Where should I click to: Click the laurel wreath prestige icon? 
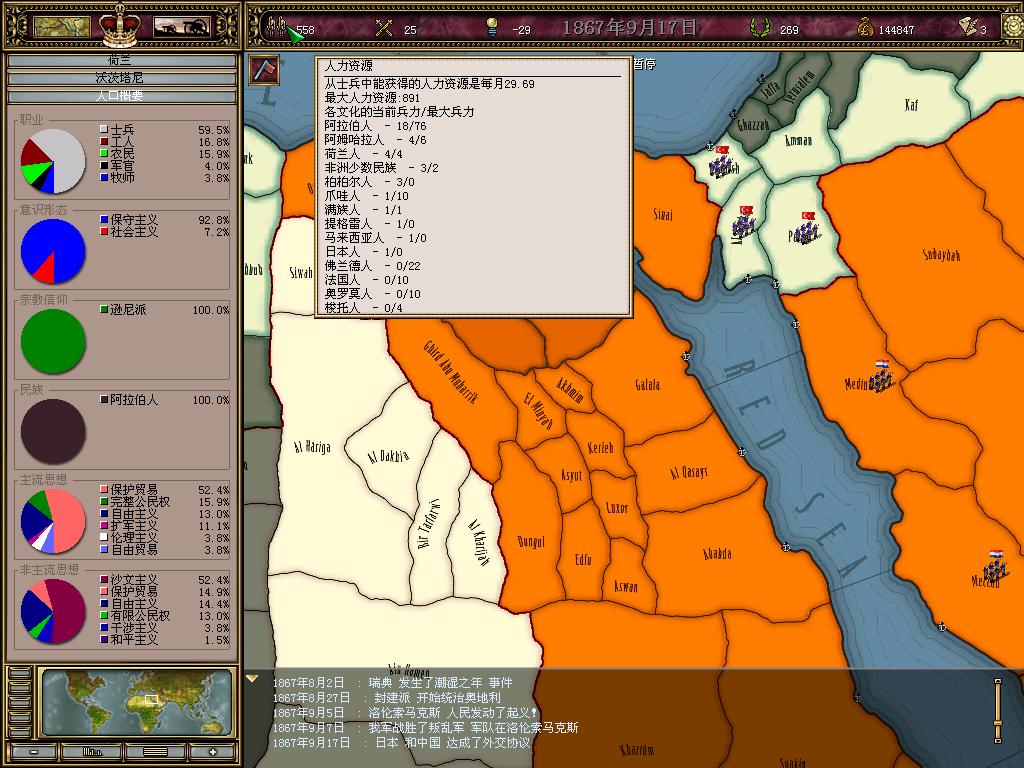(760, 29)
